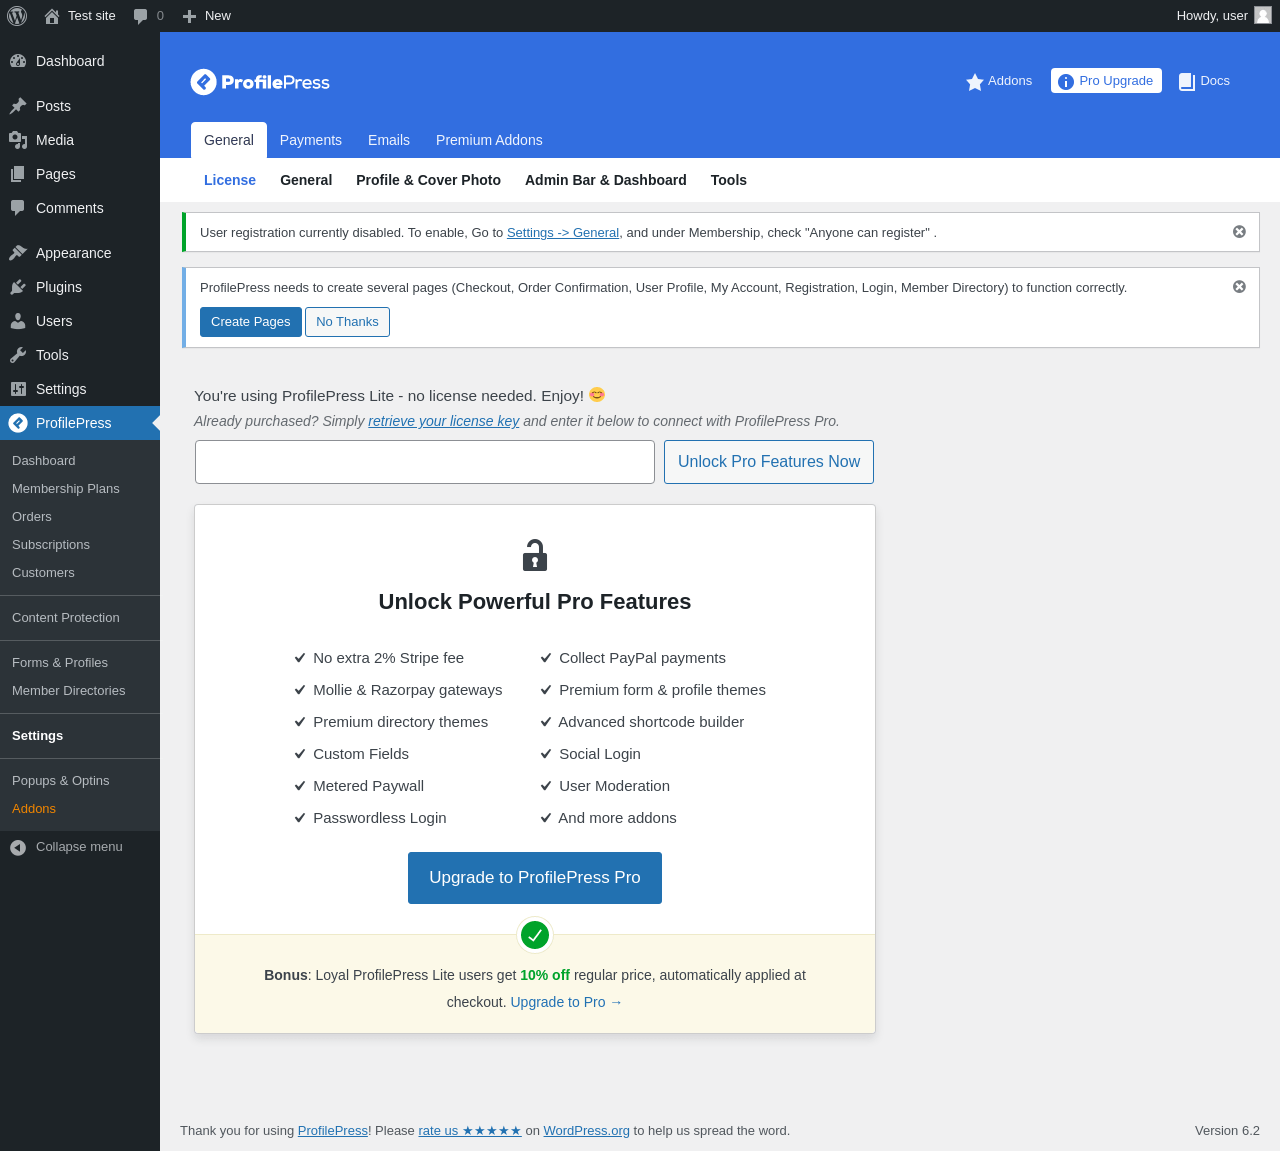Open Forms & Profiles submenu item
The image size is (1280, 1151).
60,663
